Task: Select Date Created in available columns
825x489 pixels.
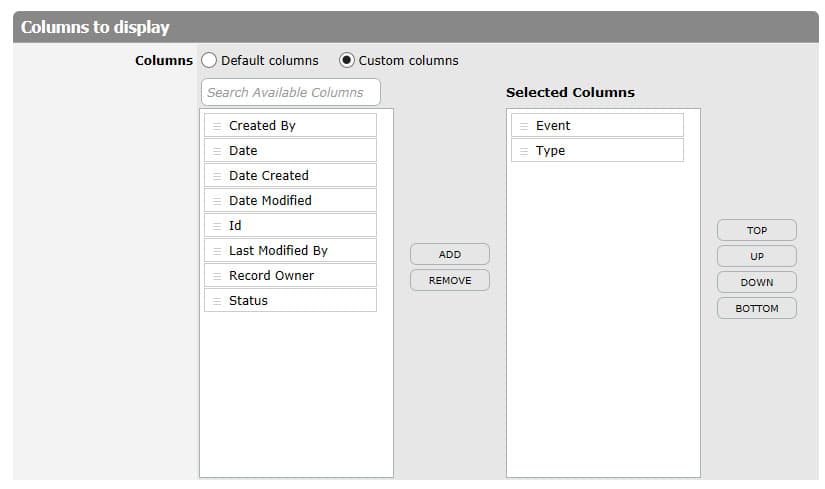Action: coord(290,175)
